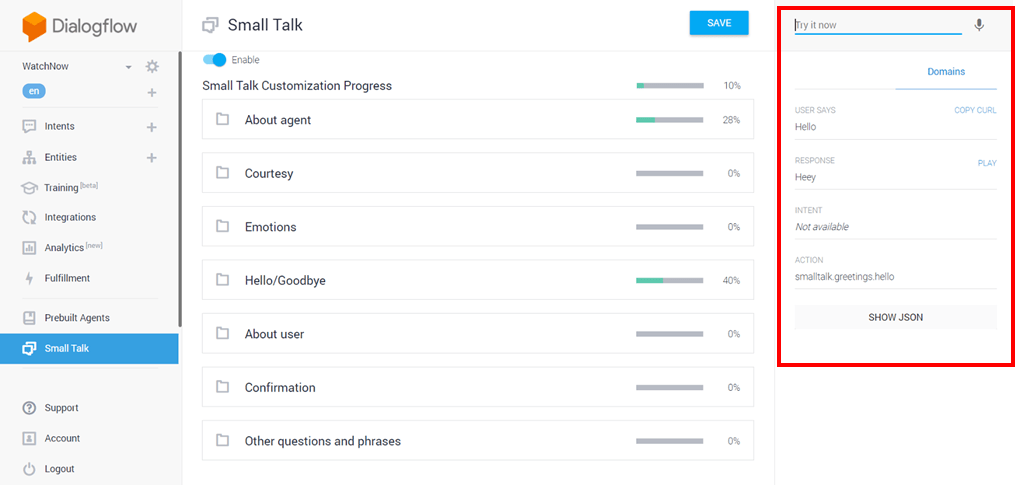Toggle the Small Talk Enable switch
Image resolution: width=1015 pixels, height=485 pixels.
coord(214,60)
